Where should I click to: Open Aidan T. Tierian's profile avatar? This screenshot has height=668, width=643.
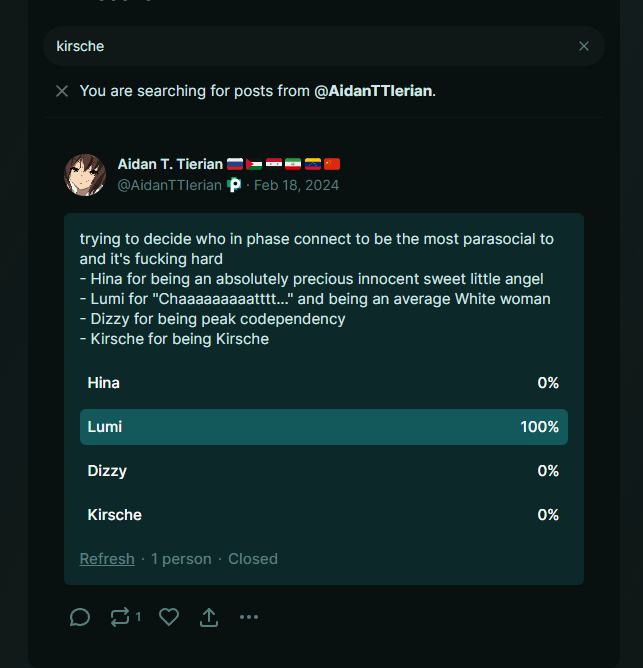click(x=85, y=175)
